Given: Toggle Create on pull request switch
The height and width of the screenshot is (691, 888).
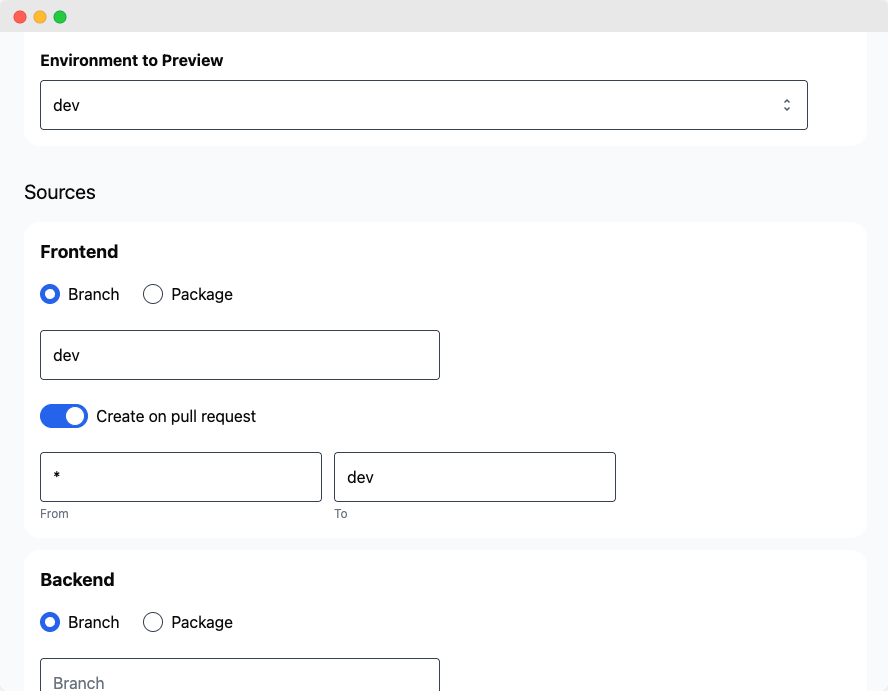Looking at the screenshot, I should click(x=64, y=416).
